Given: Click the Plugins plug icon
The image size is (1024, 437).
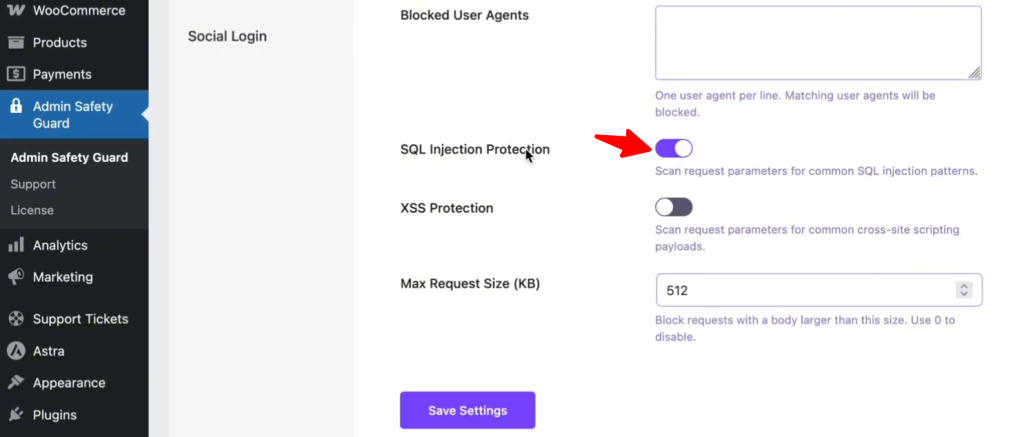Looking at the screenshot, I should tap(15, 415).
